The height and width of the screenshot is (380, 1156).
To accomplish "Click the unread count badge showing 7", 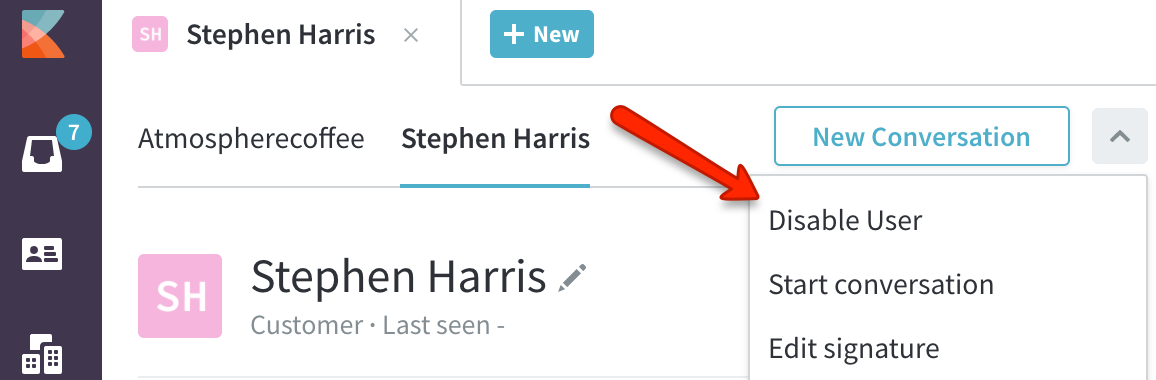I will click(74, 133).
